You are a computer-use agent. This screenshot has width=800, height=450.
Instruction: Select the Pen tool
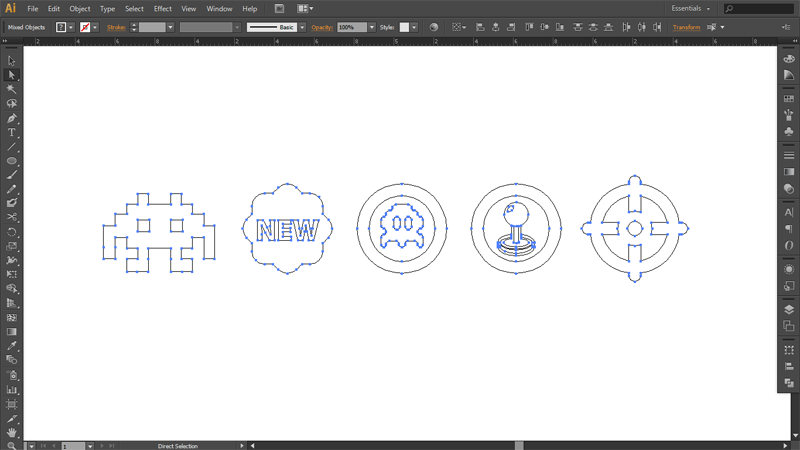[x=12, y=118]
